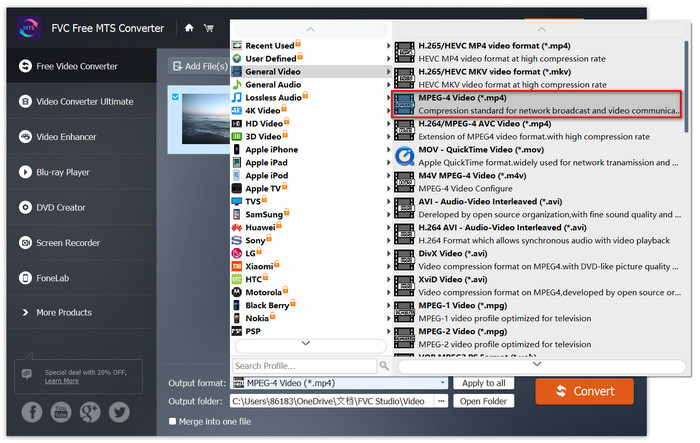The height and width of the screenshot is (443, 700).
Task: Select the Sony device category
Action: (x=311, y=240)
